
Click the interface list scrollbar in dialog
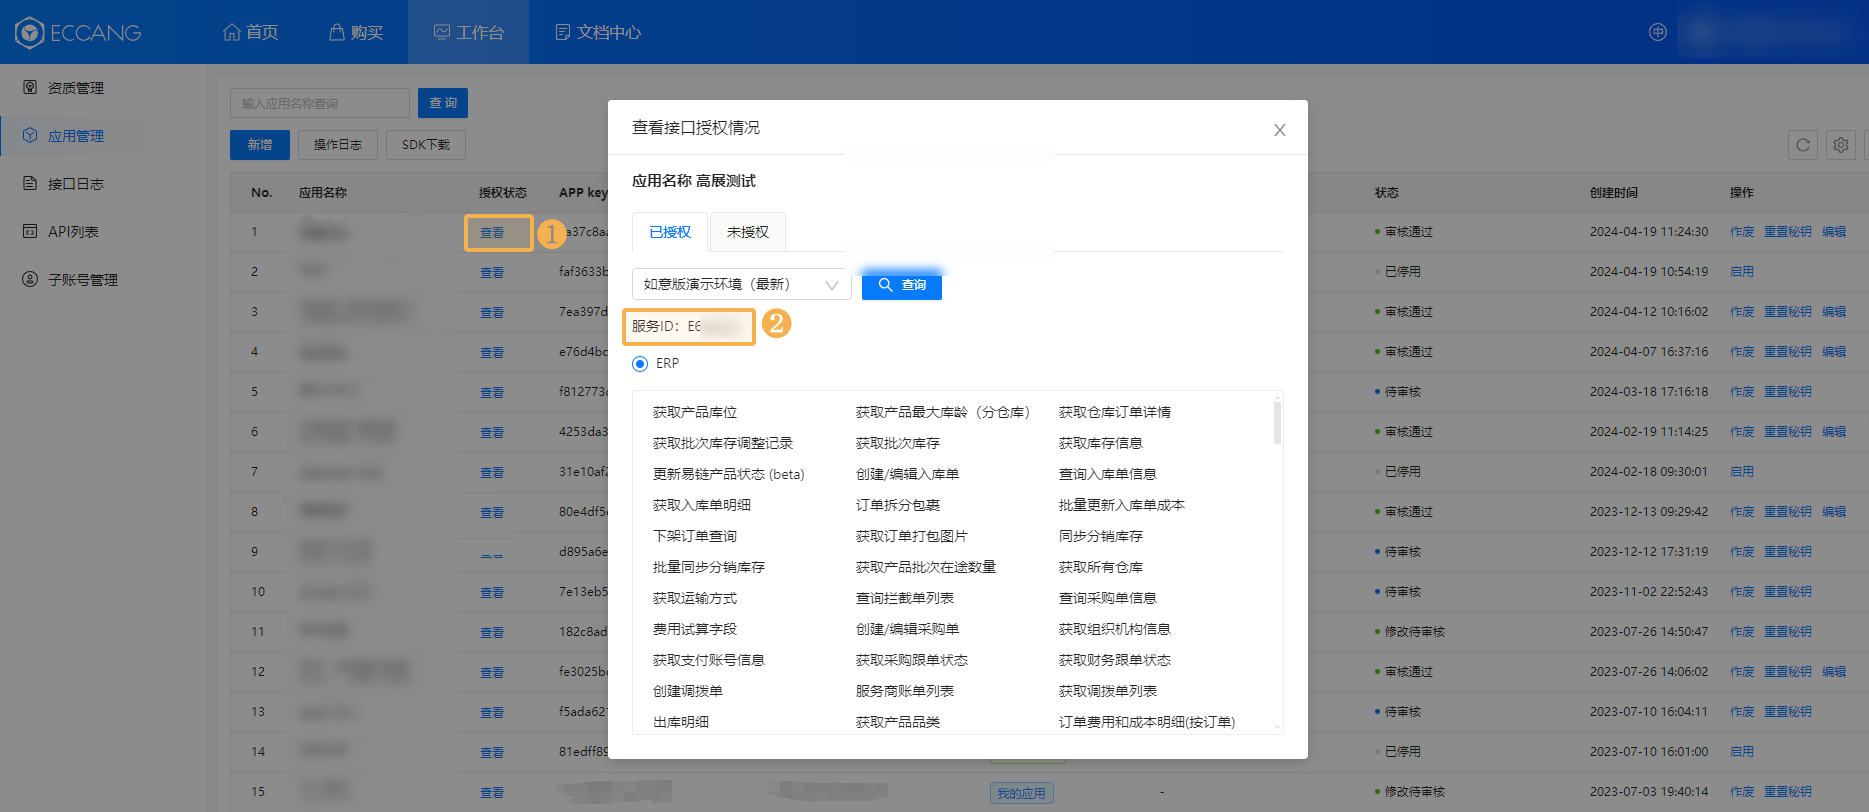(1277, 422)
